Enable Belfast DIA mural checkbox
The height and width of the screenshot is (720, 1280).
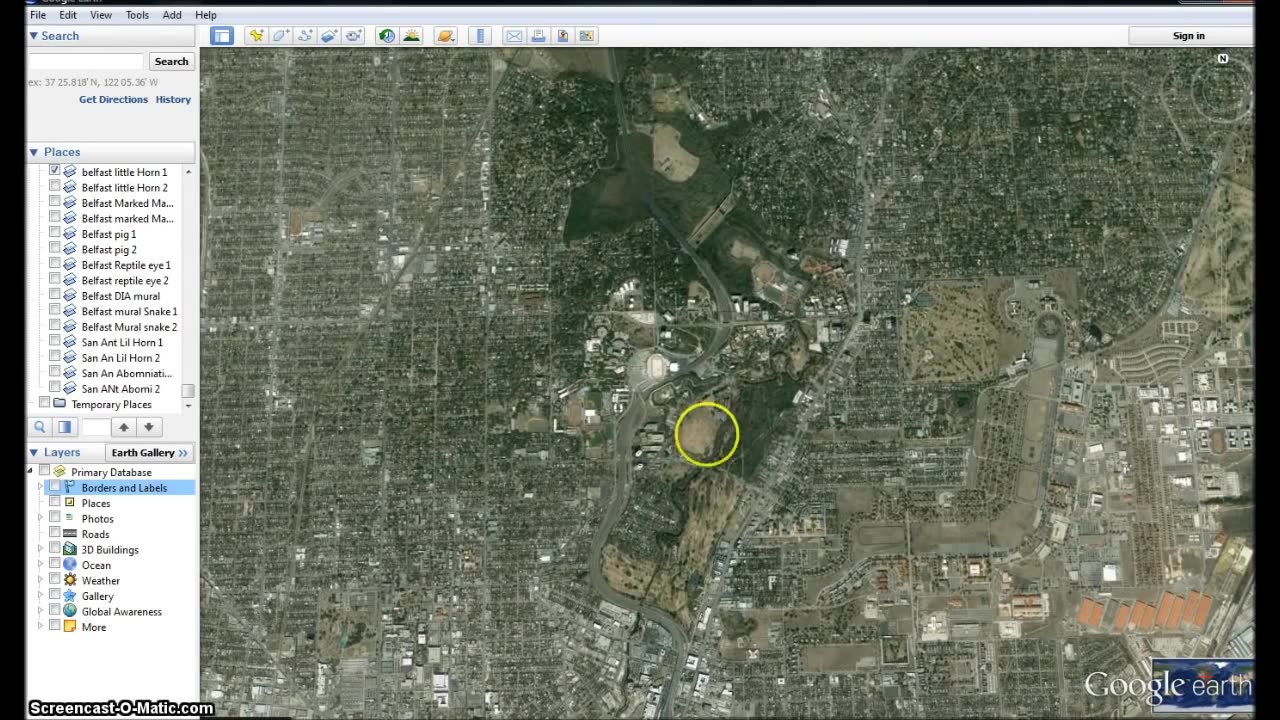(55, 295)
